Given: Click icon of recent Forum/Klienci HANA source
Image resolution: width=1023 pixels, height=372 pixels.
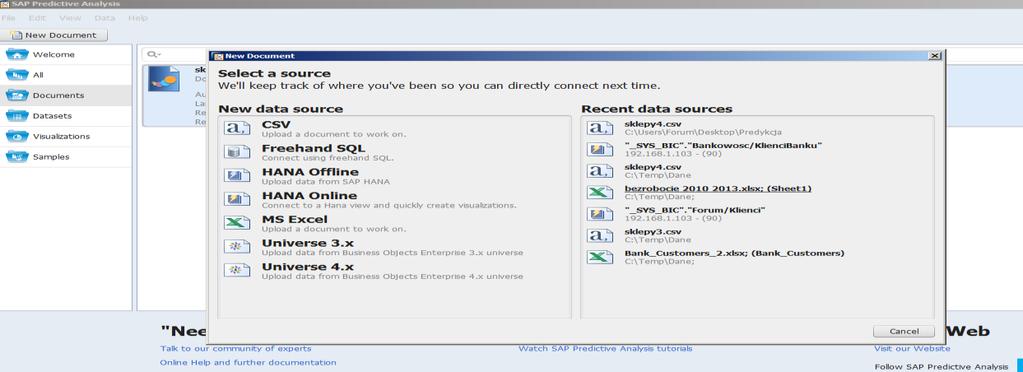Looking at the screenshot, I should (x=600, y=214).
